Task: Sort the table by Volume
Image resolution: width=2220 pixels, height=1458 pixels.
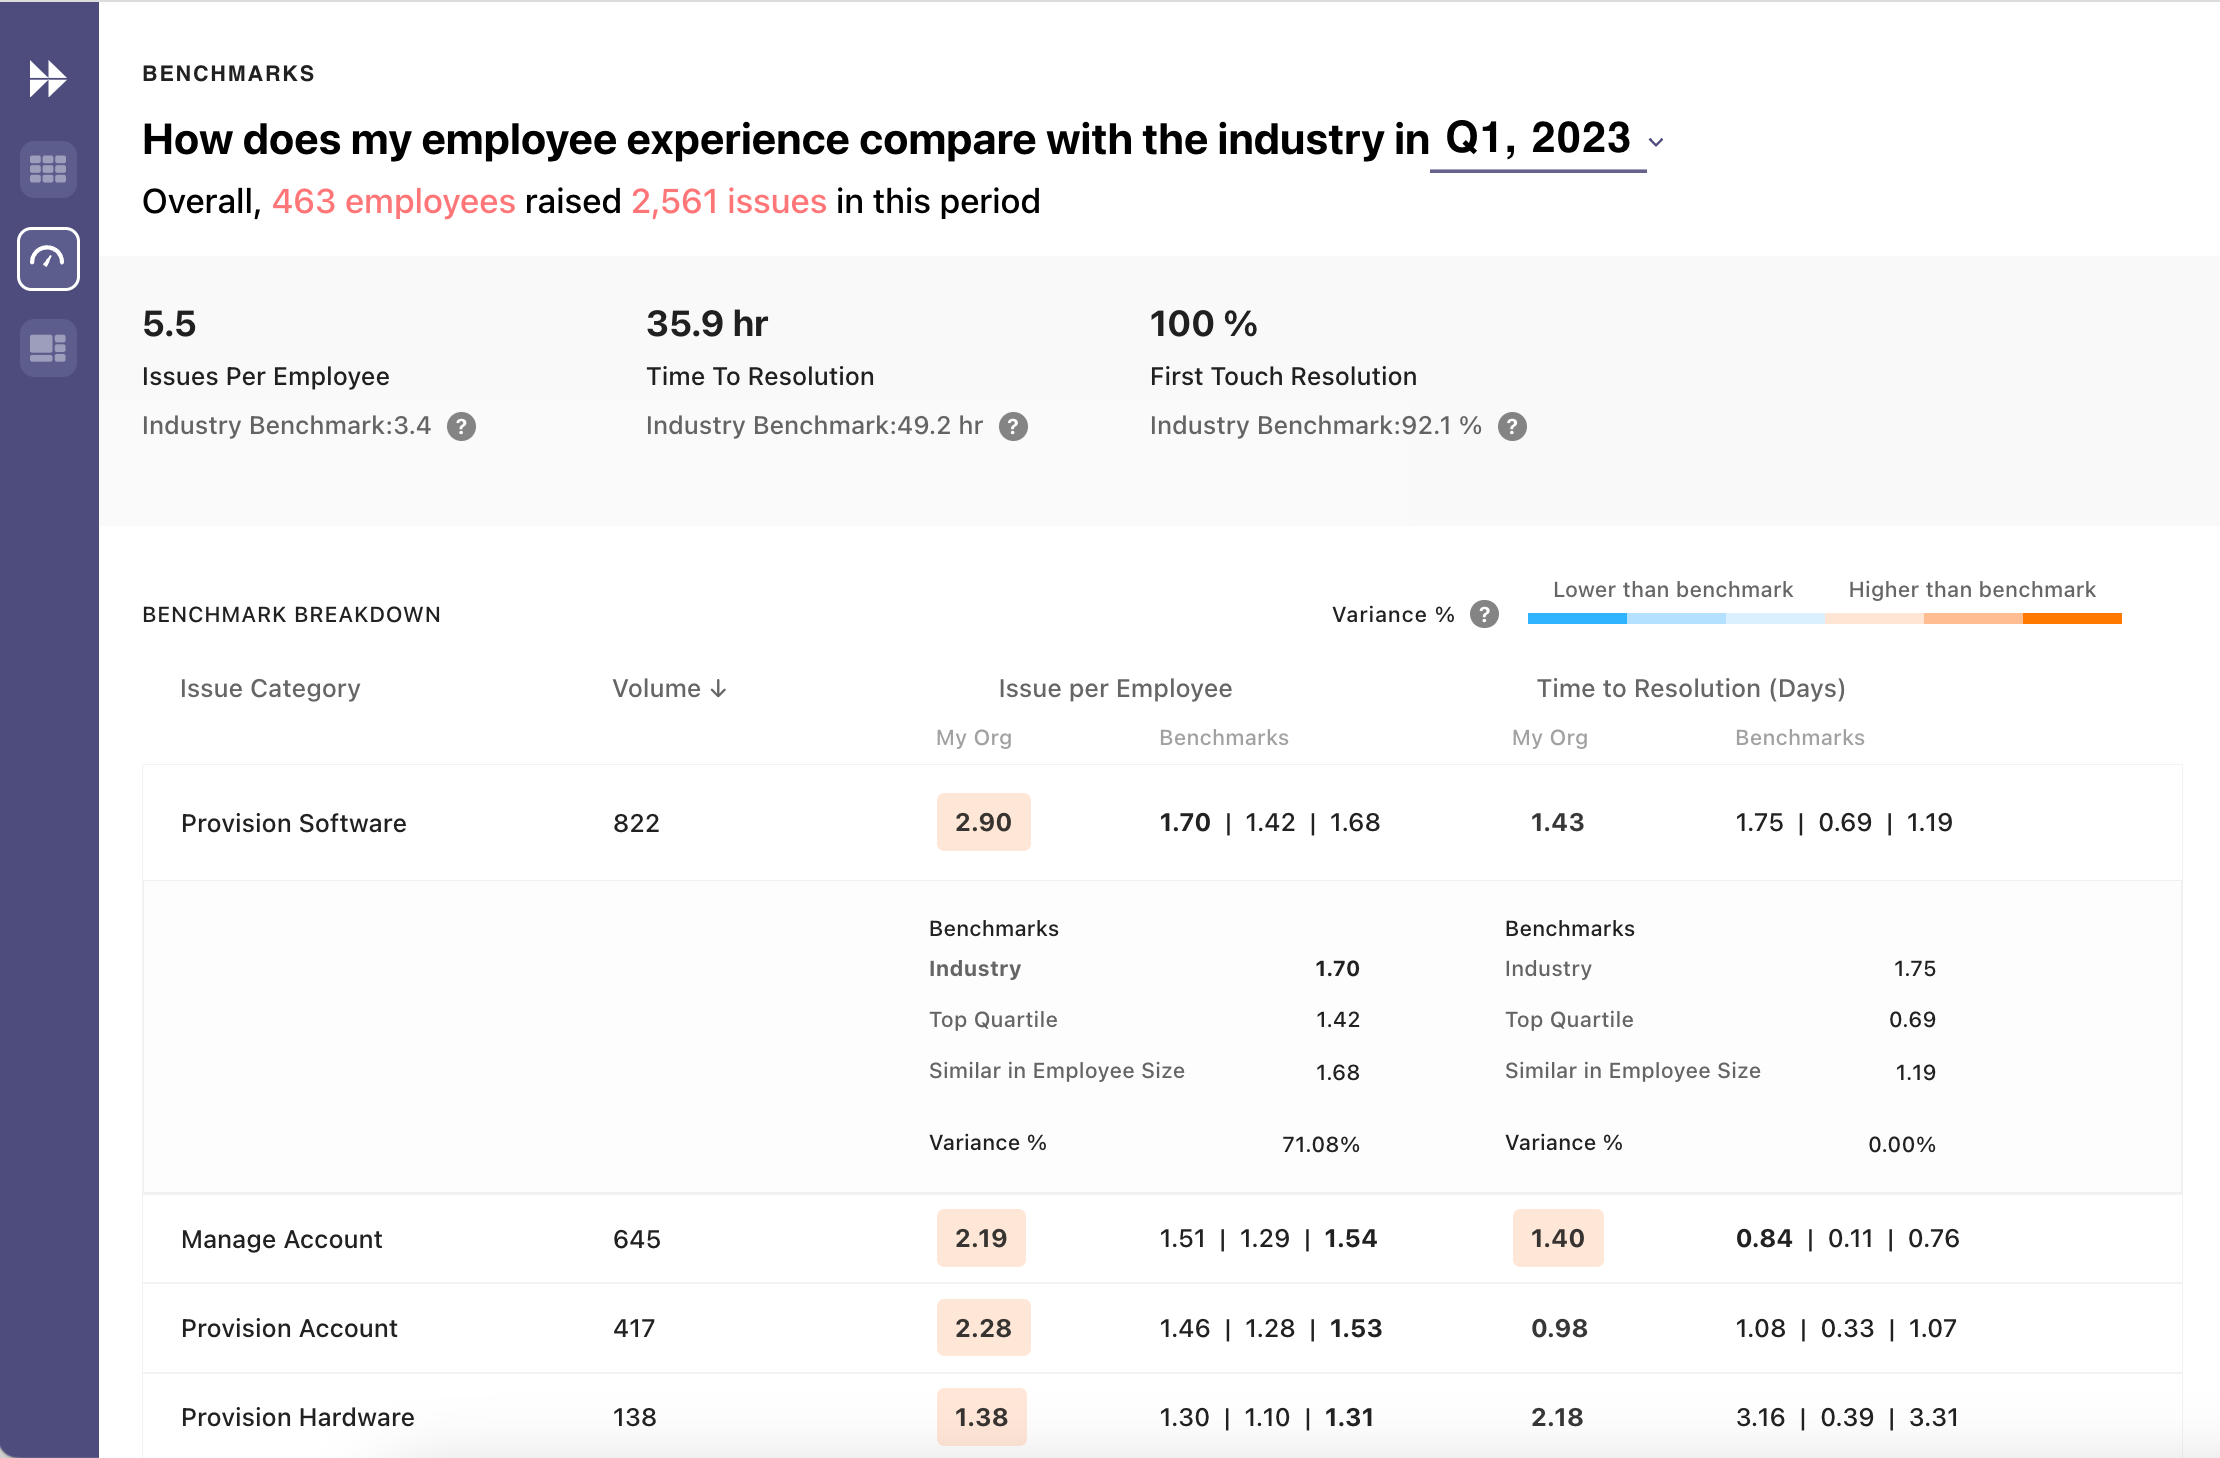Action: [x=668, y=688]
